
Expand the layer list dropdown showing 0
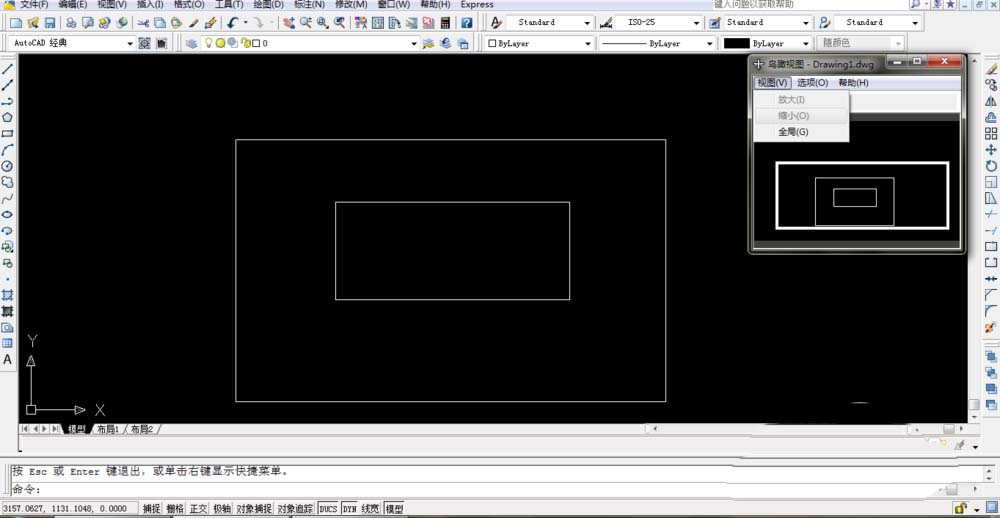click(414, 43)
